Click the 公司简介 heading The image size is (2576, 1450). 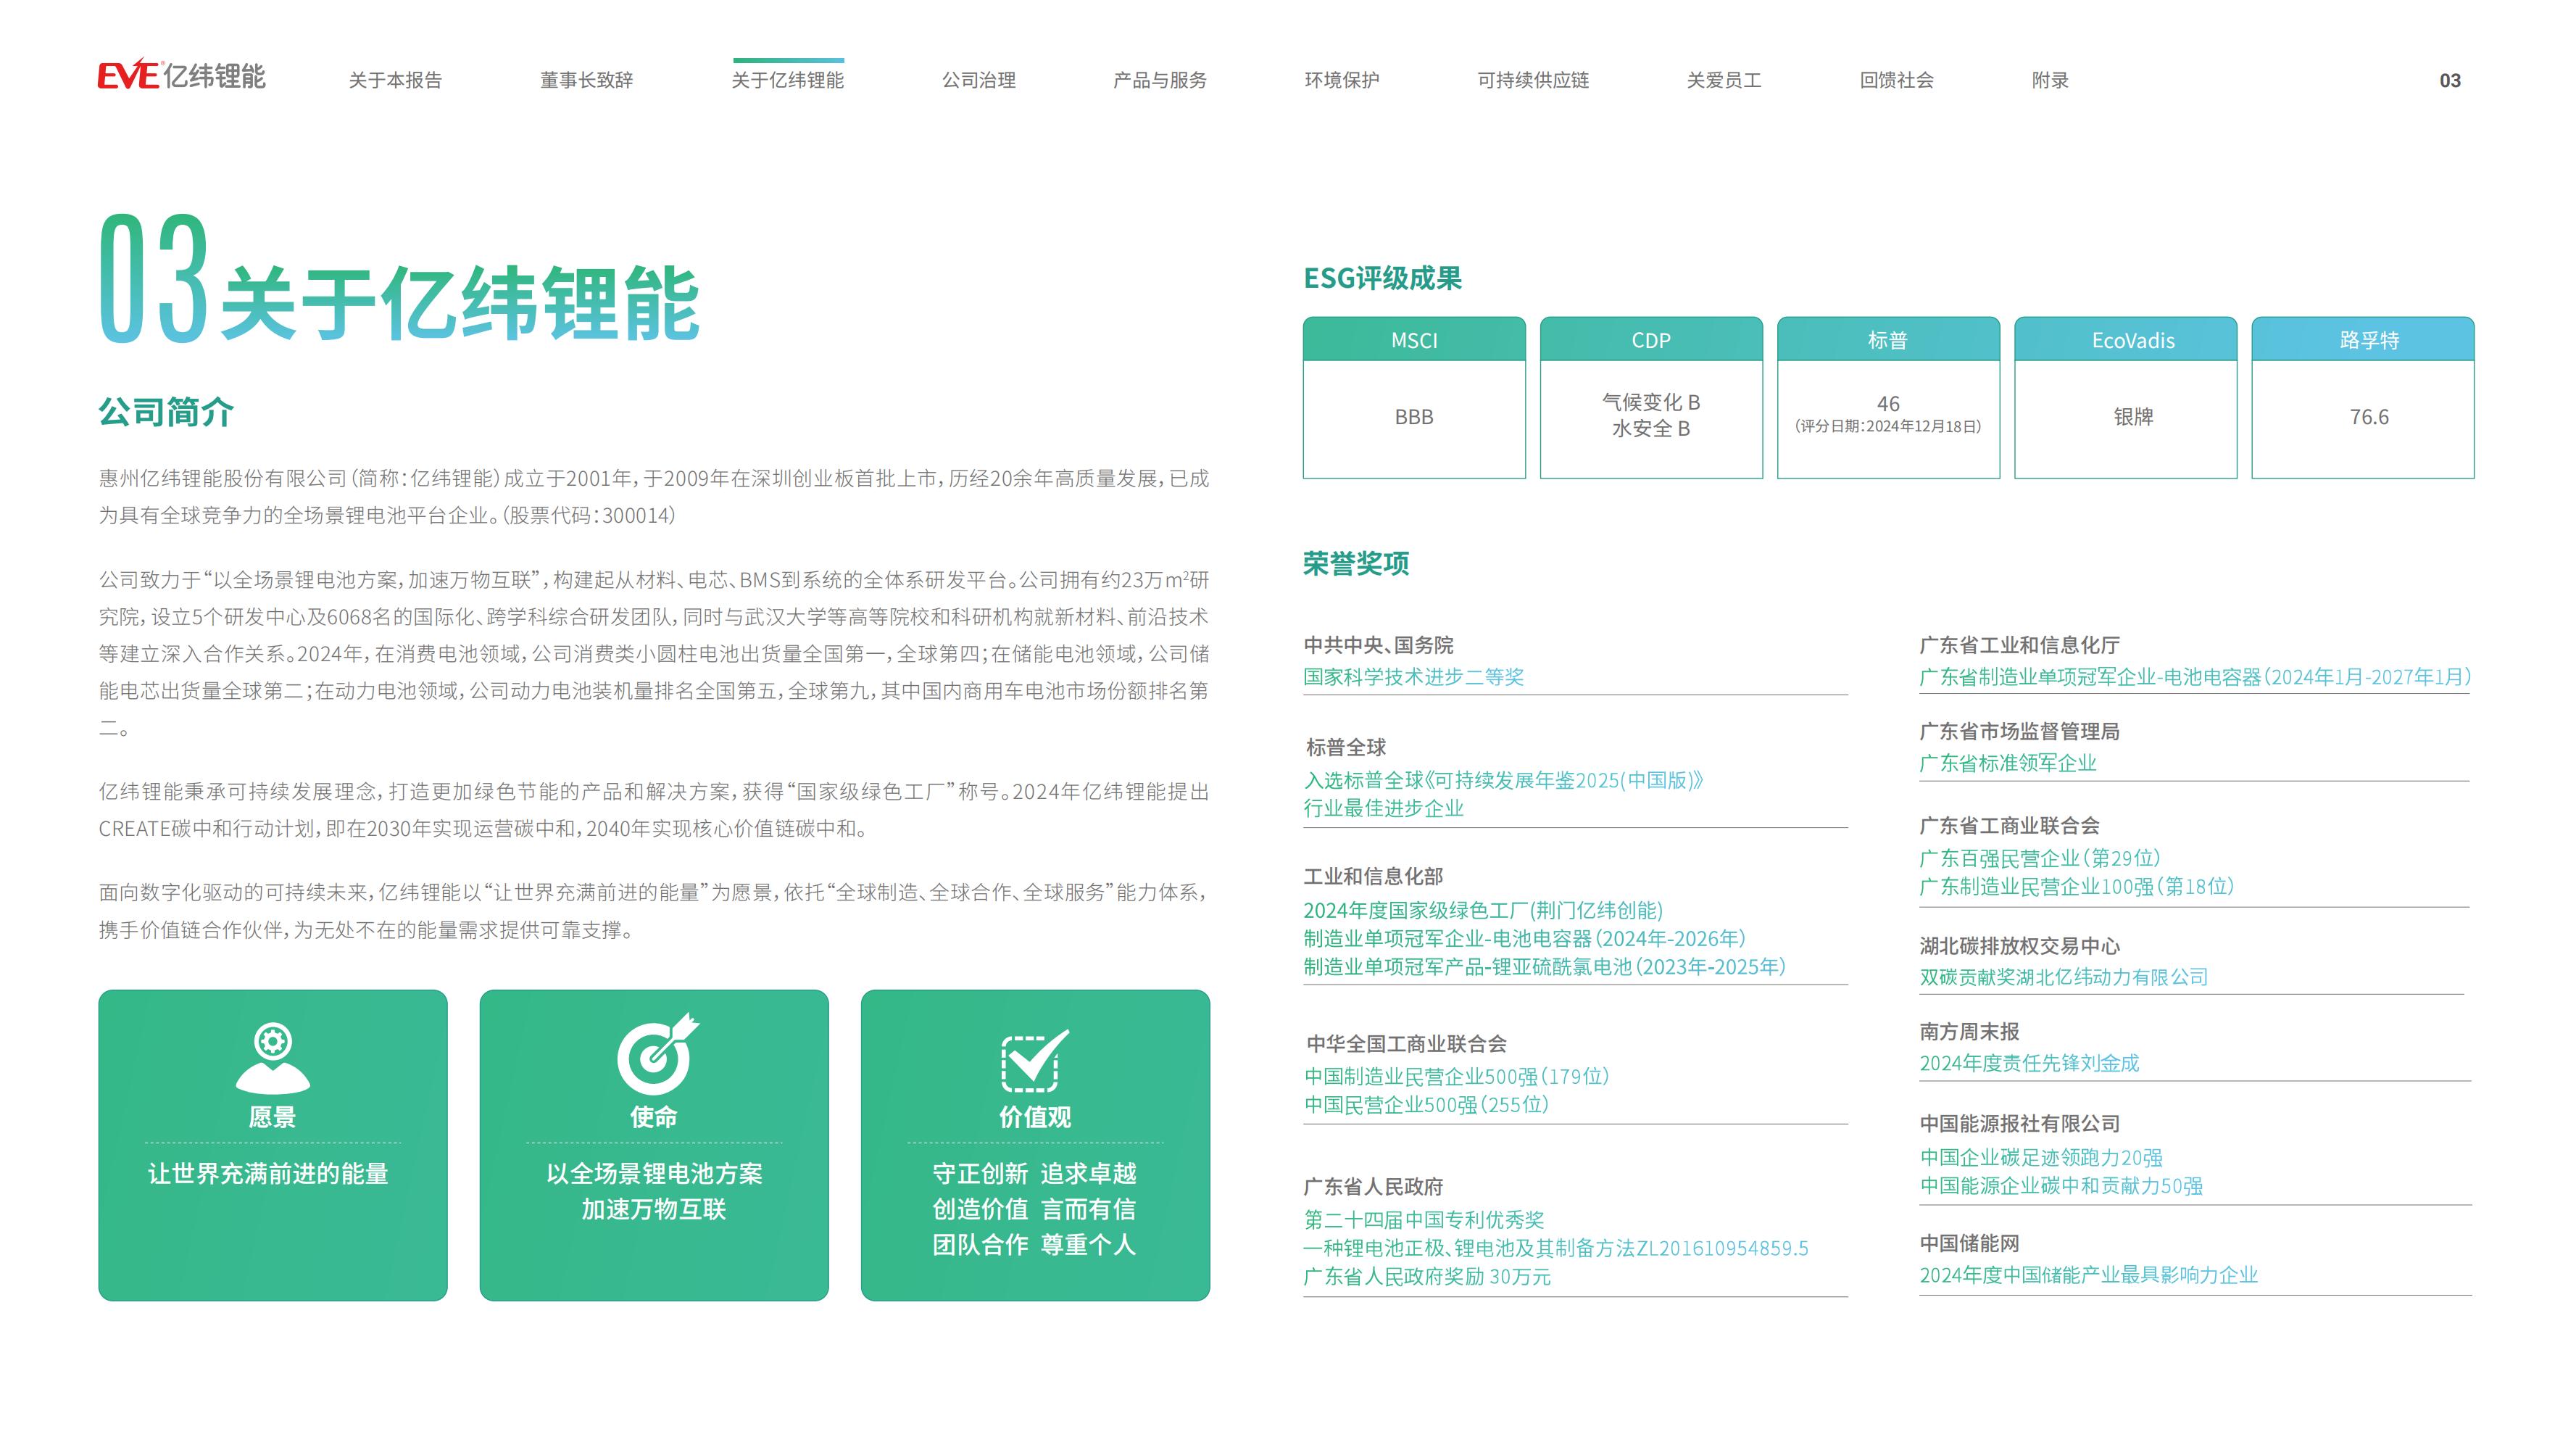tap(166, 412)
